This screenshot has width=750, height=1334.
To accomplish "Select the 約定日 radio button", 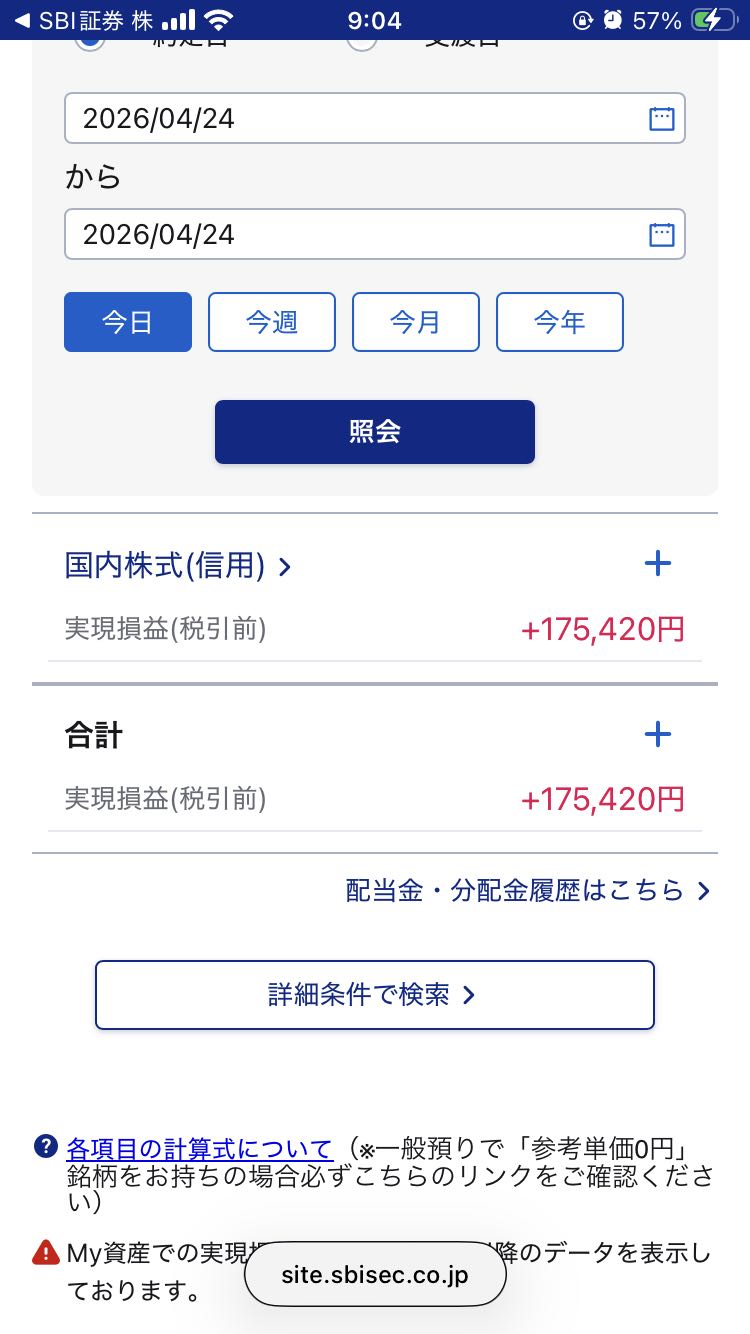I will tap(90, 42).
